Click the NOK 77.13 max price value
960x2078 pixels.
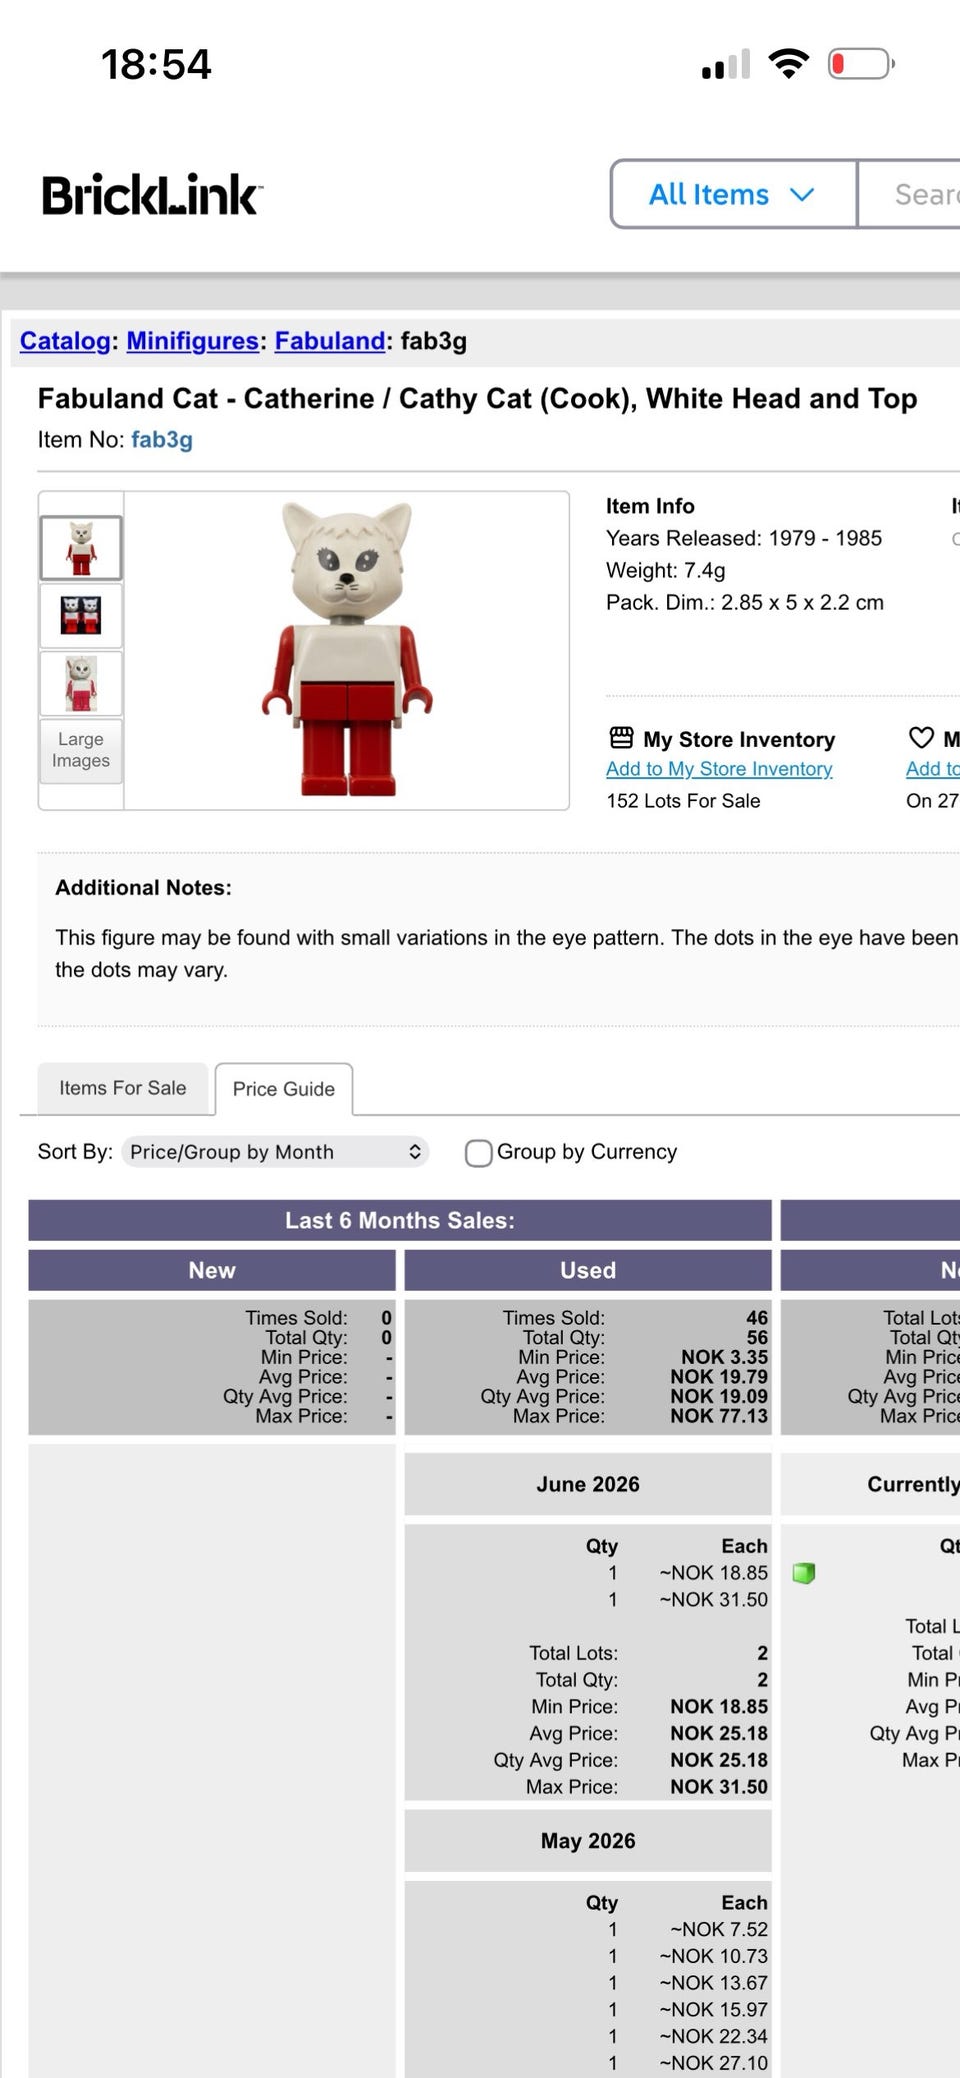pos(719,1416)
